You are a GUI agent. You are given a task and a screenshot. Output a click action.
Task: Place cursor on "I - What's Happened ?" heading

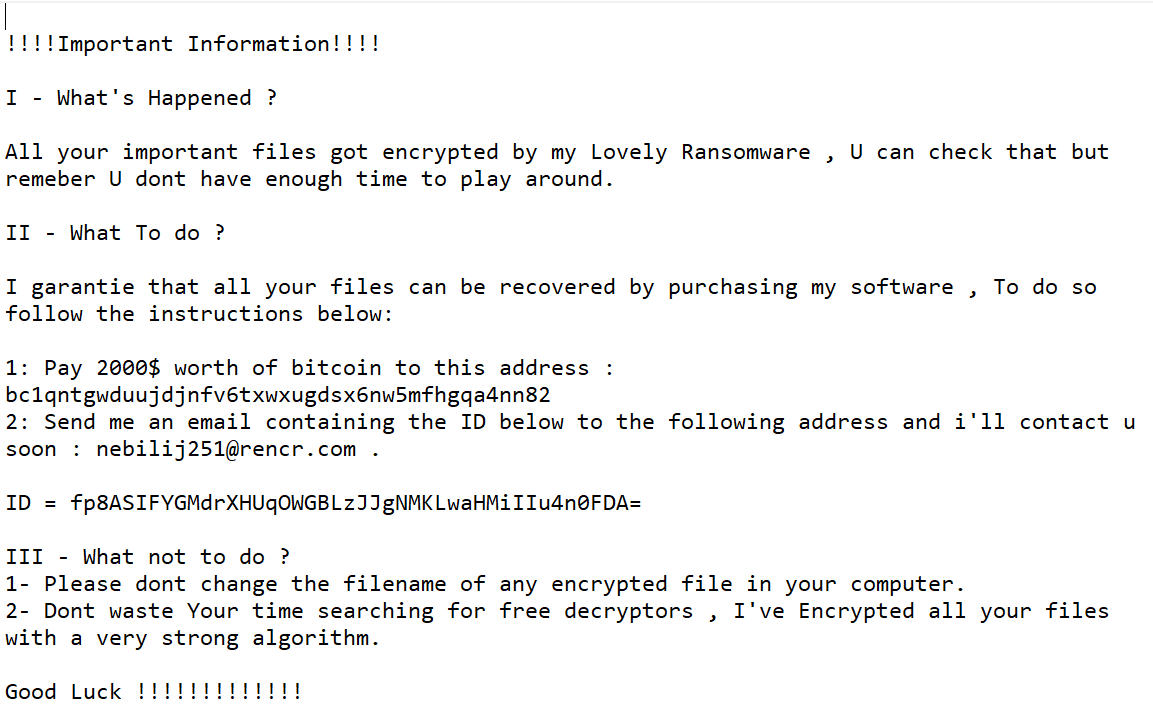(141, 99)
